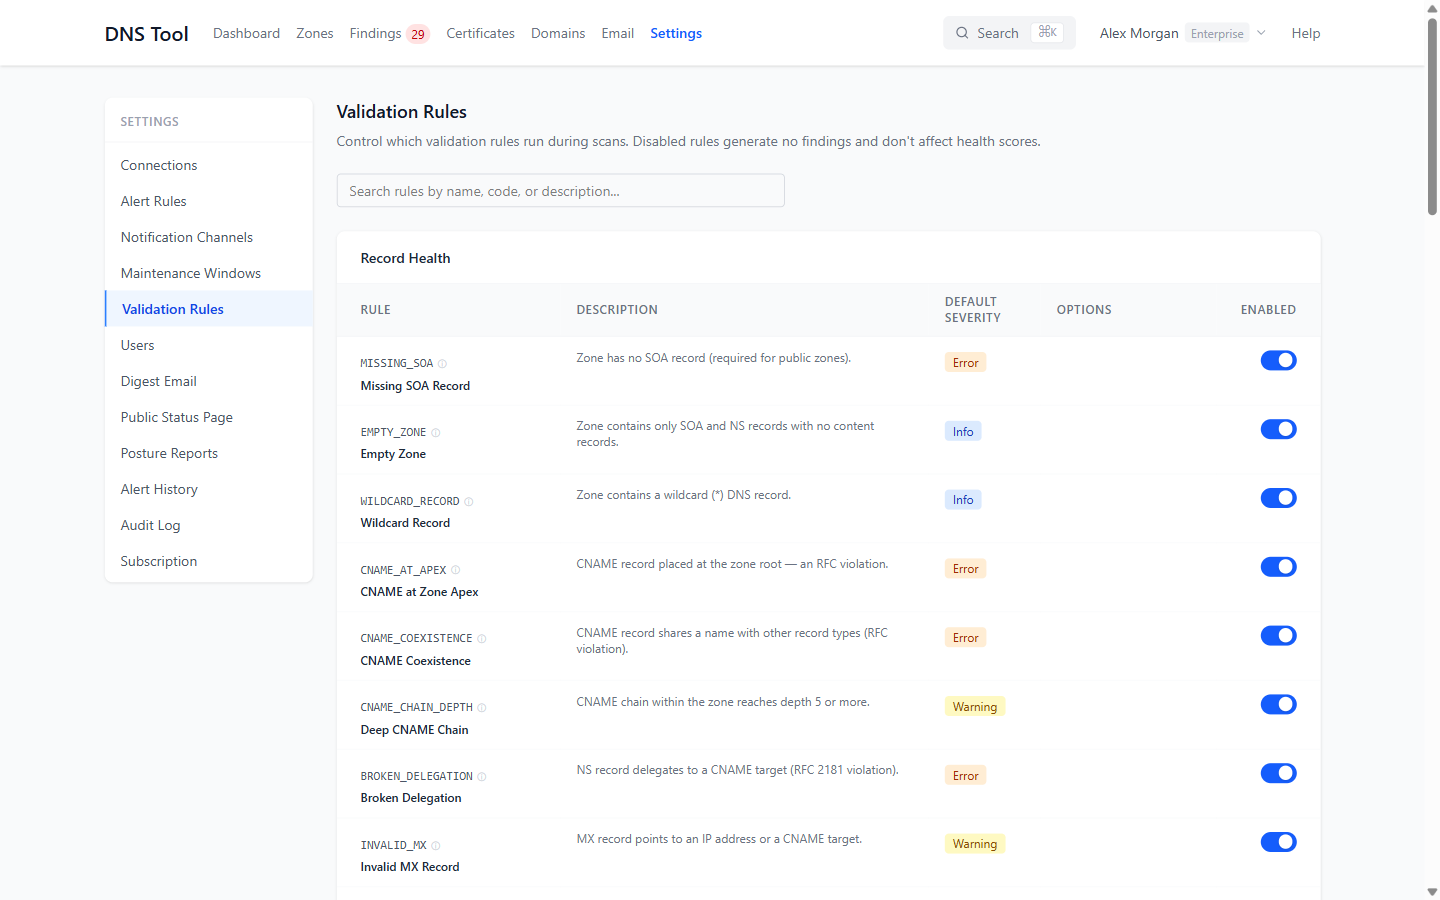Viewport: 1440px width, 900px height.
Task: Focus the search rules input field
Action: 560,191
